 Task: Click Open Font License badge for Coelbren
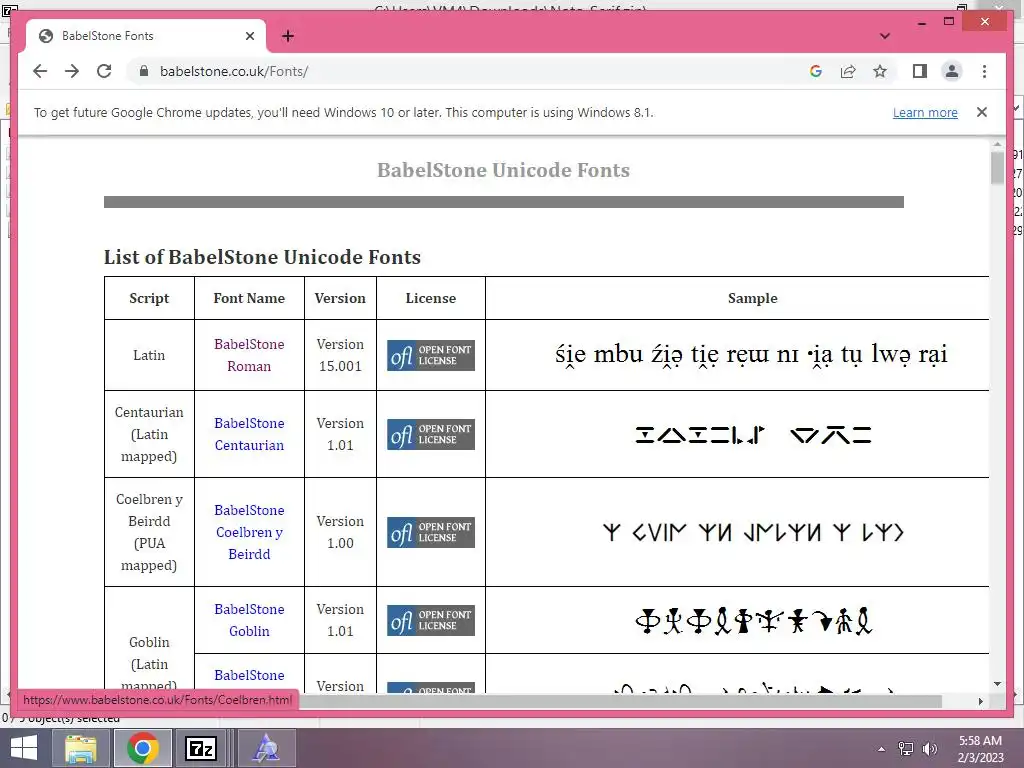click(x=430, y=532)
